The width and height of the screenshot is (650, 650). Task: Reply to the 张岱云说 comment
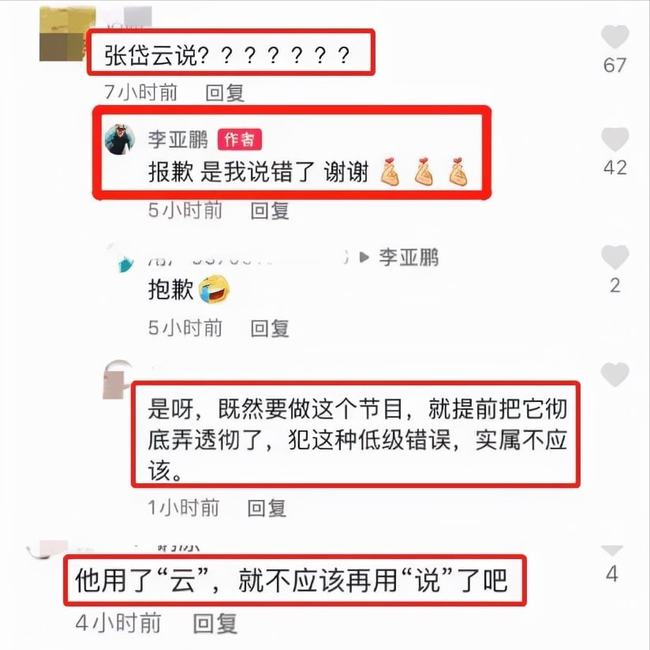pos(225,92)
